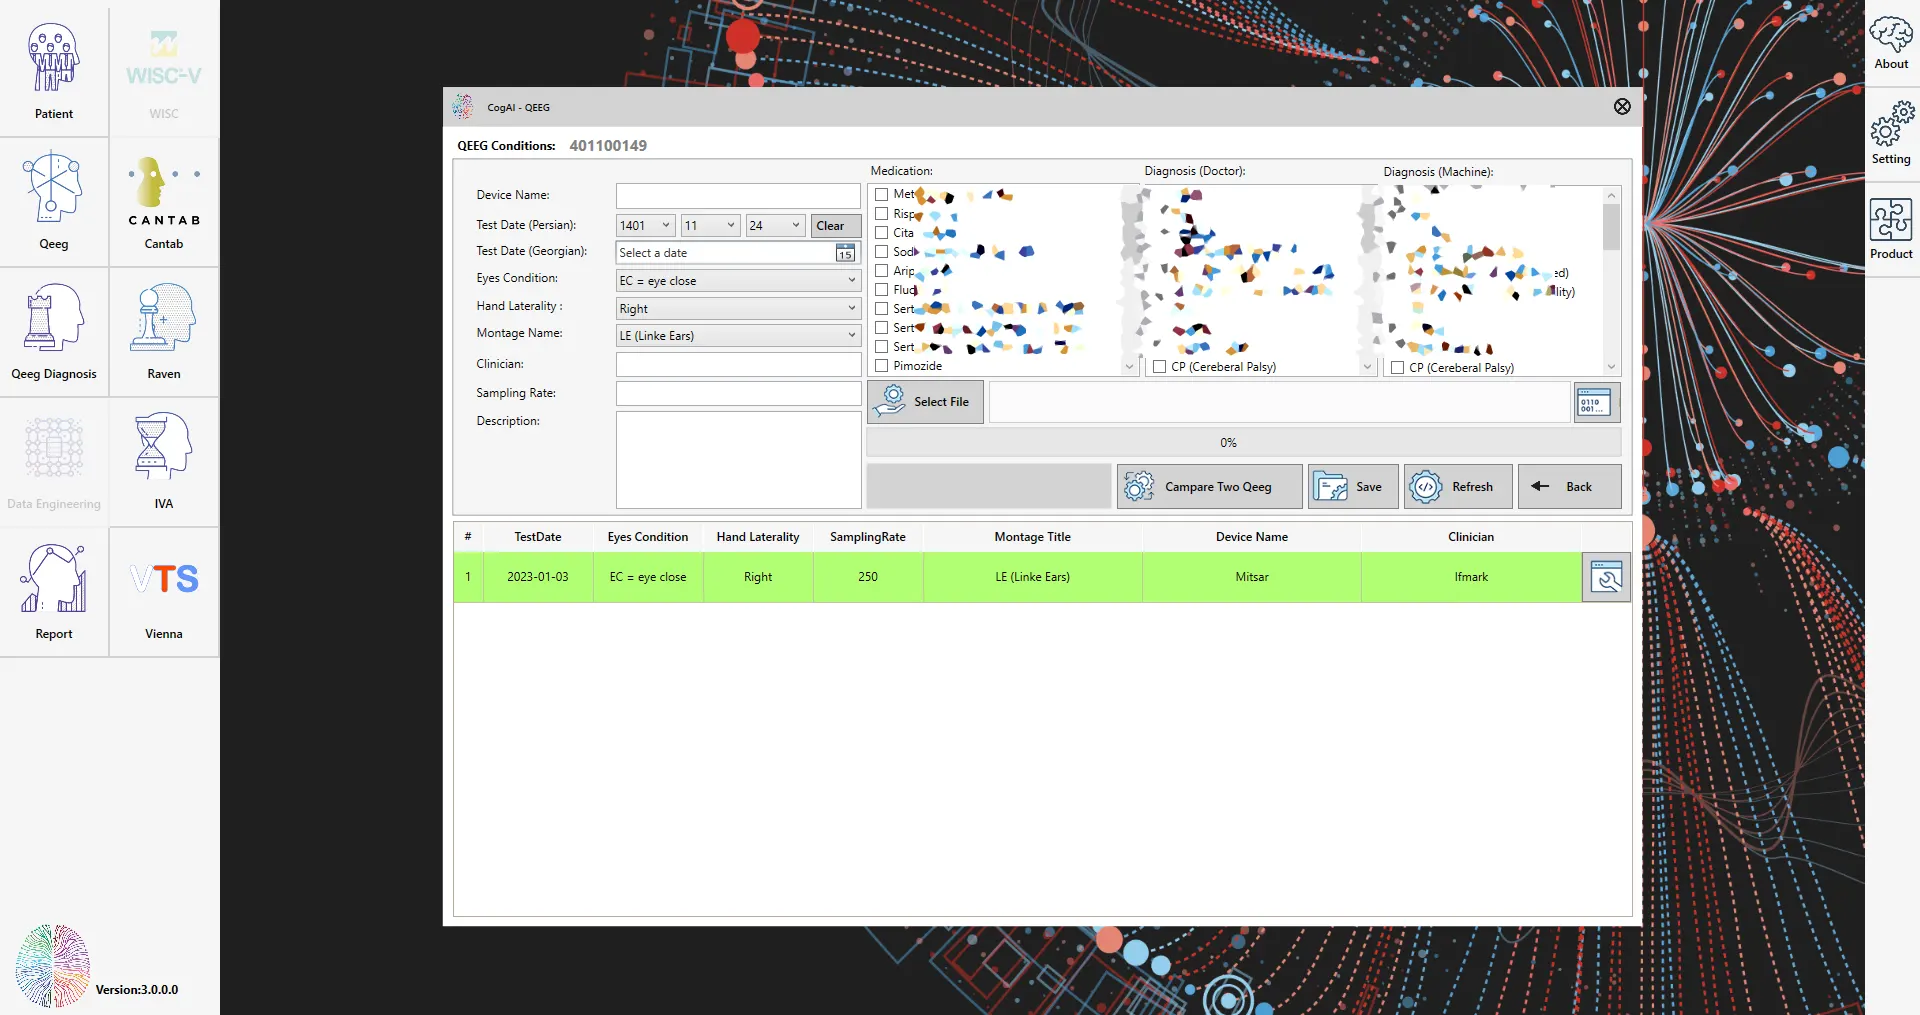Expand the Eyes Condition dropdown
The image size is (1920, 1015).
pos(738,281)
